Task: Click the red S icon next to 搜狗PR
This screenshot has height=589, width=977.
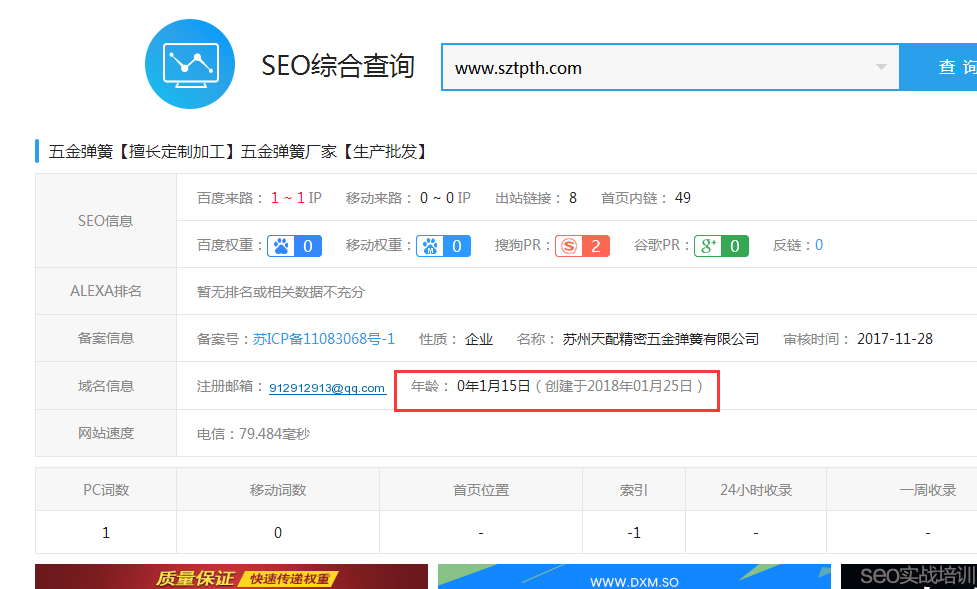Action: tap(568, 245)
